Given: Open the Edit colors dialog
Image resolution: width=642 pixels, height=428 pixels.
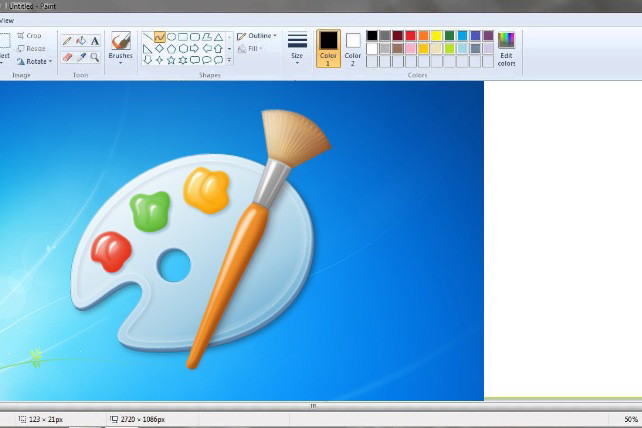Looking at the screenshot, I should pos(506,49).
